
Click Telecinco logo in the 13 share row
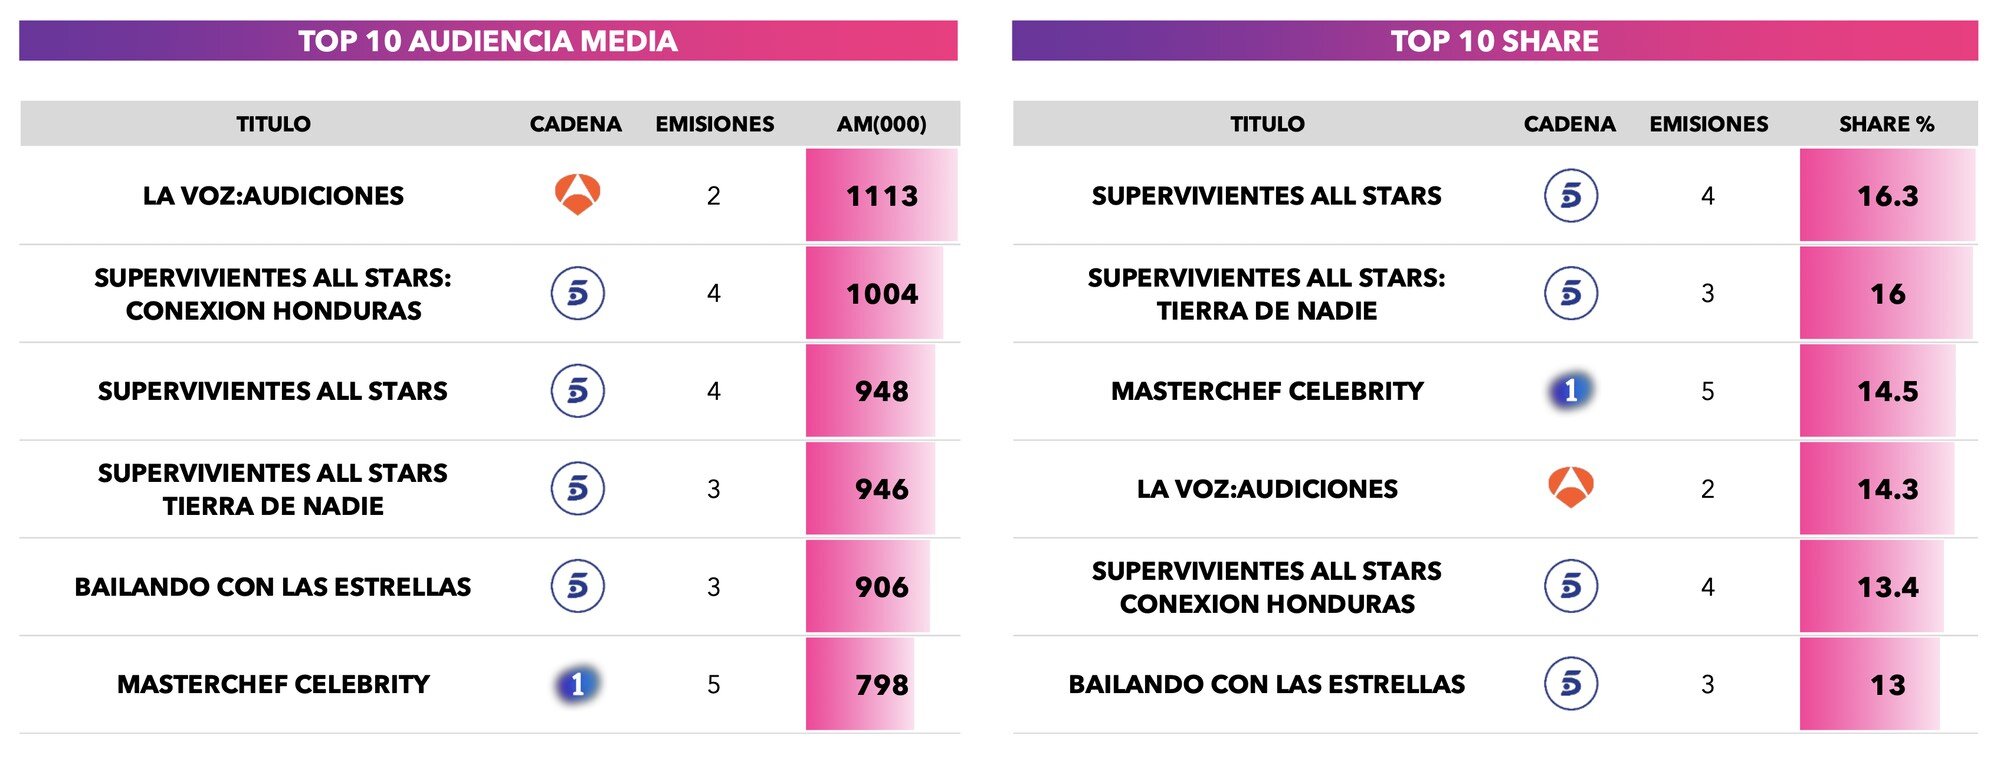click(x=1571, y=684)
